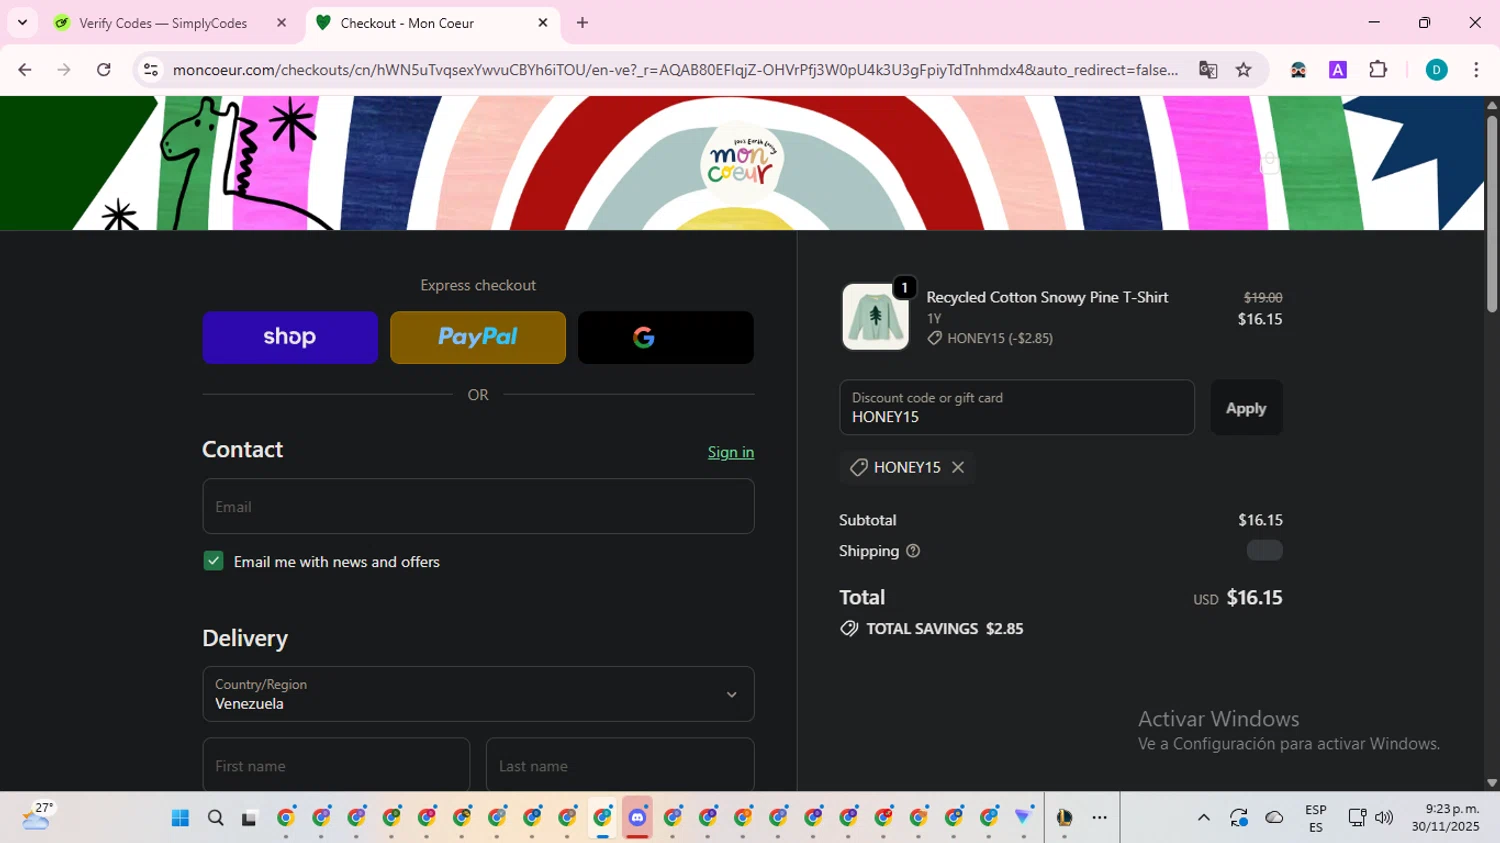Go forward to the next page
The width and height of the screenshot is (1500, 843).
coord(64,70)
